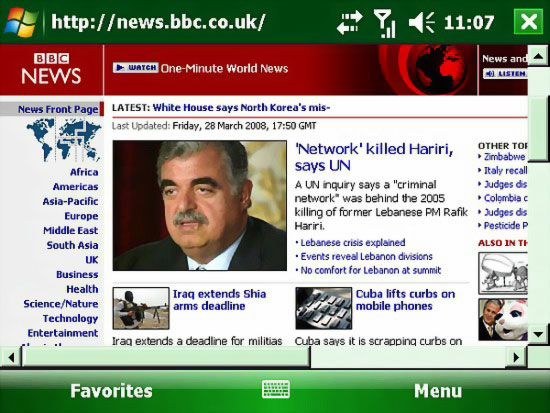Open the signal strength antenna icon

coord(385,23)
